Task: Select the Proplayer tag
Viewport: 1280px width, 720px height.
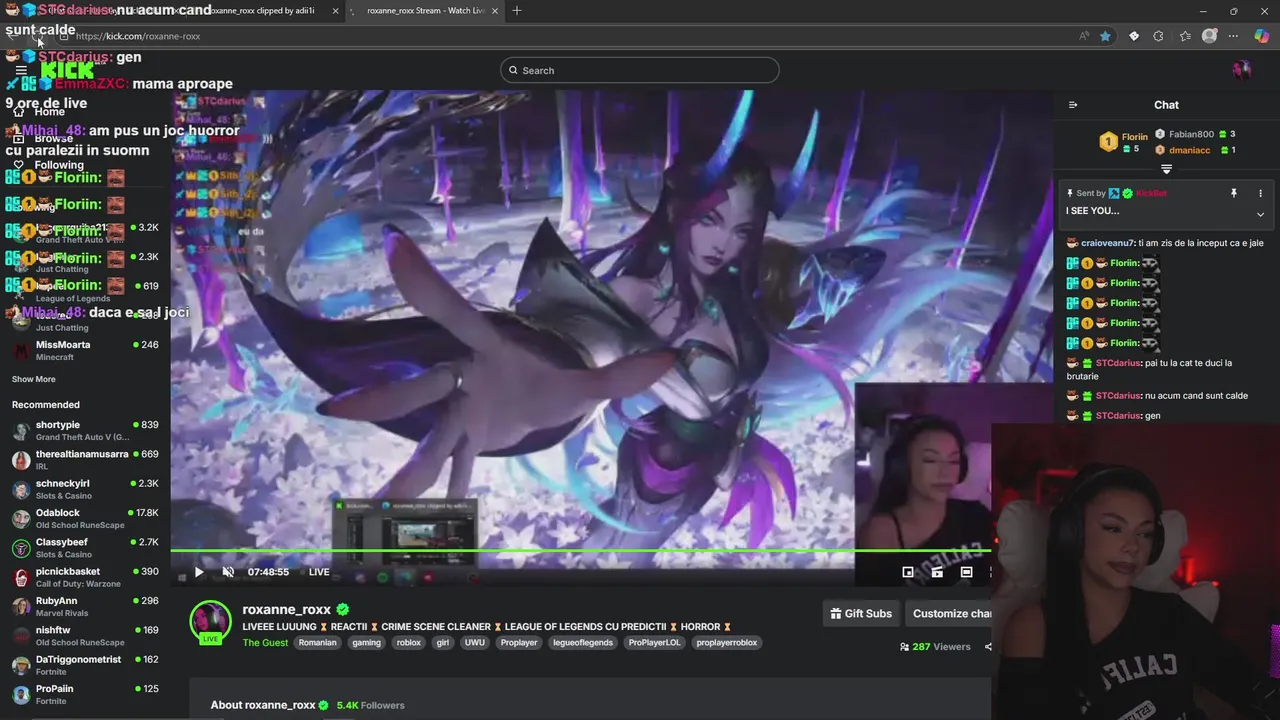Action: 519,643
